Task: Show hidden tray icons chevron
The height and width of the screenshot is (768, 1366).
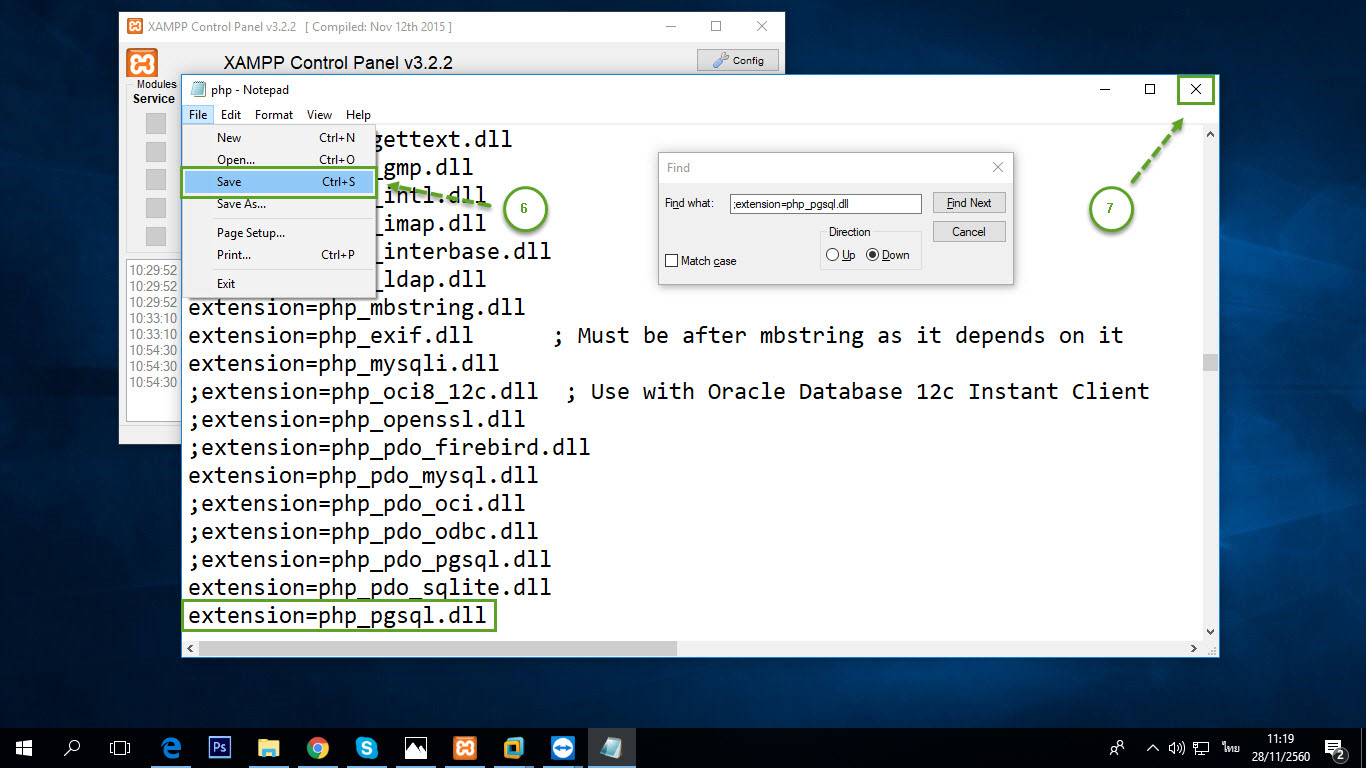Action: [x=1153, y=747]
